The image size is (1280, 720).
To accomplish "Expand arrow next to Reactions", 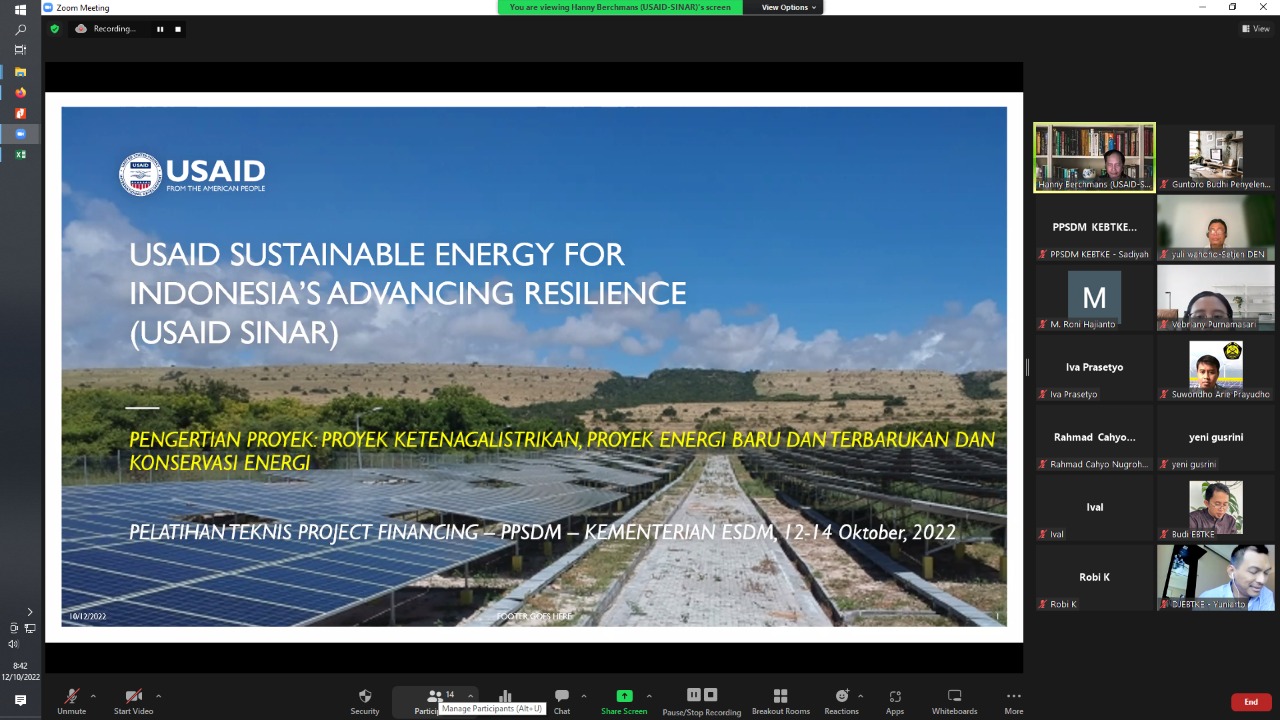I will point(860,696).
